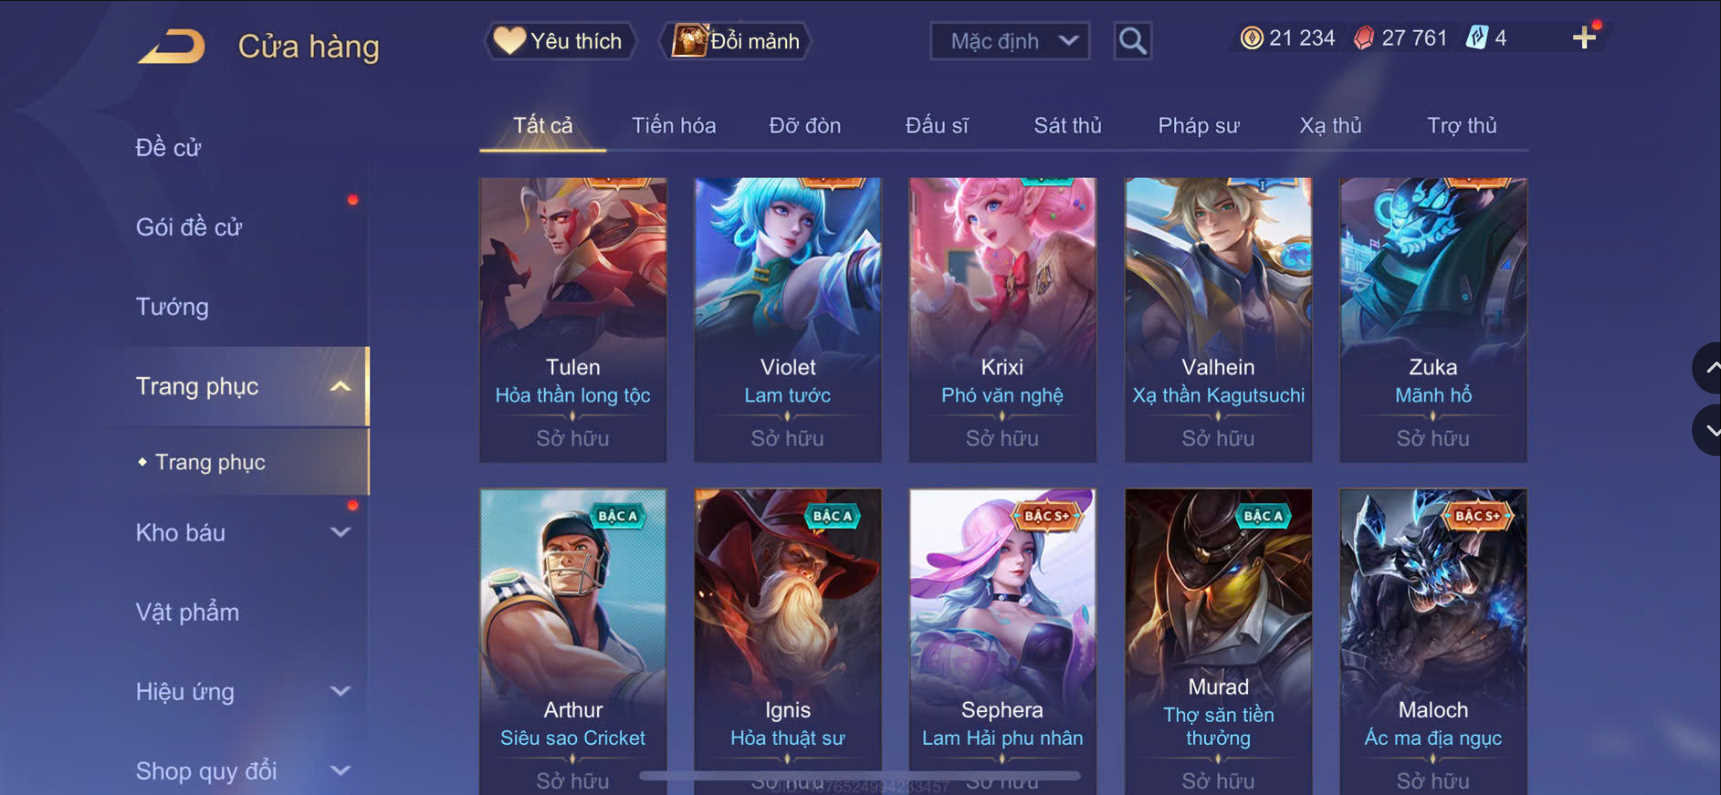Open the Mặc định sort dropdown
The height and width of the screenshot is (795, 1721).
(1010, 41)
